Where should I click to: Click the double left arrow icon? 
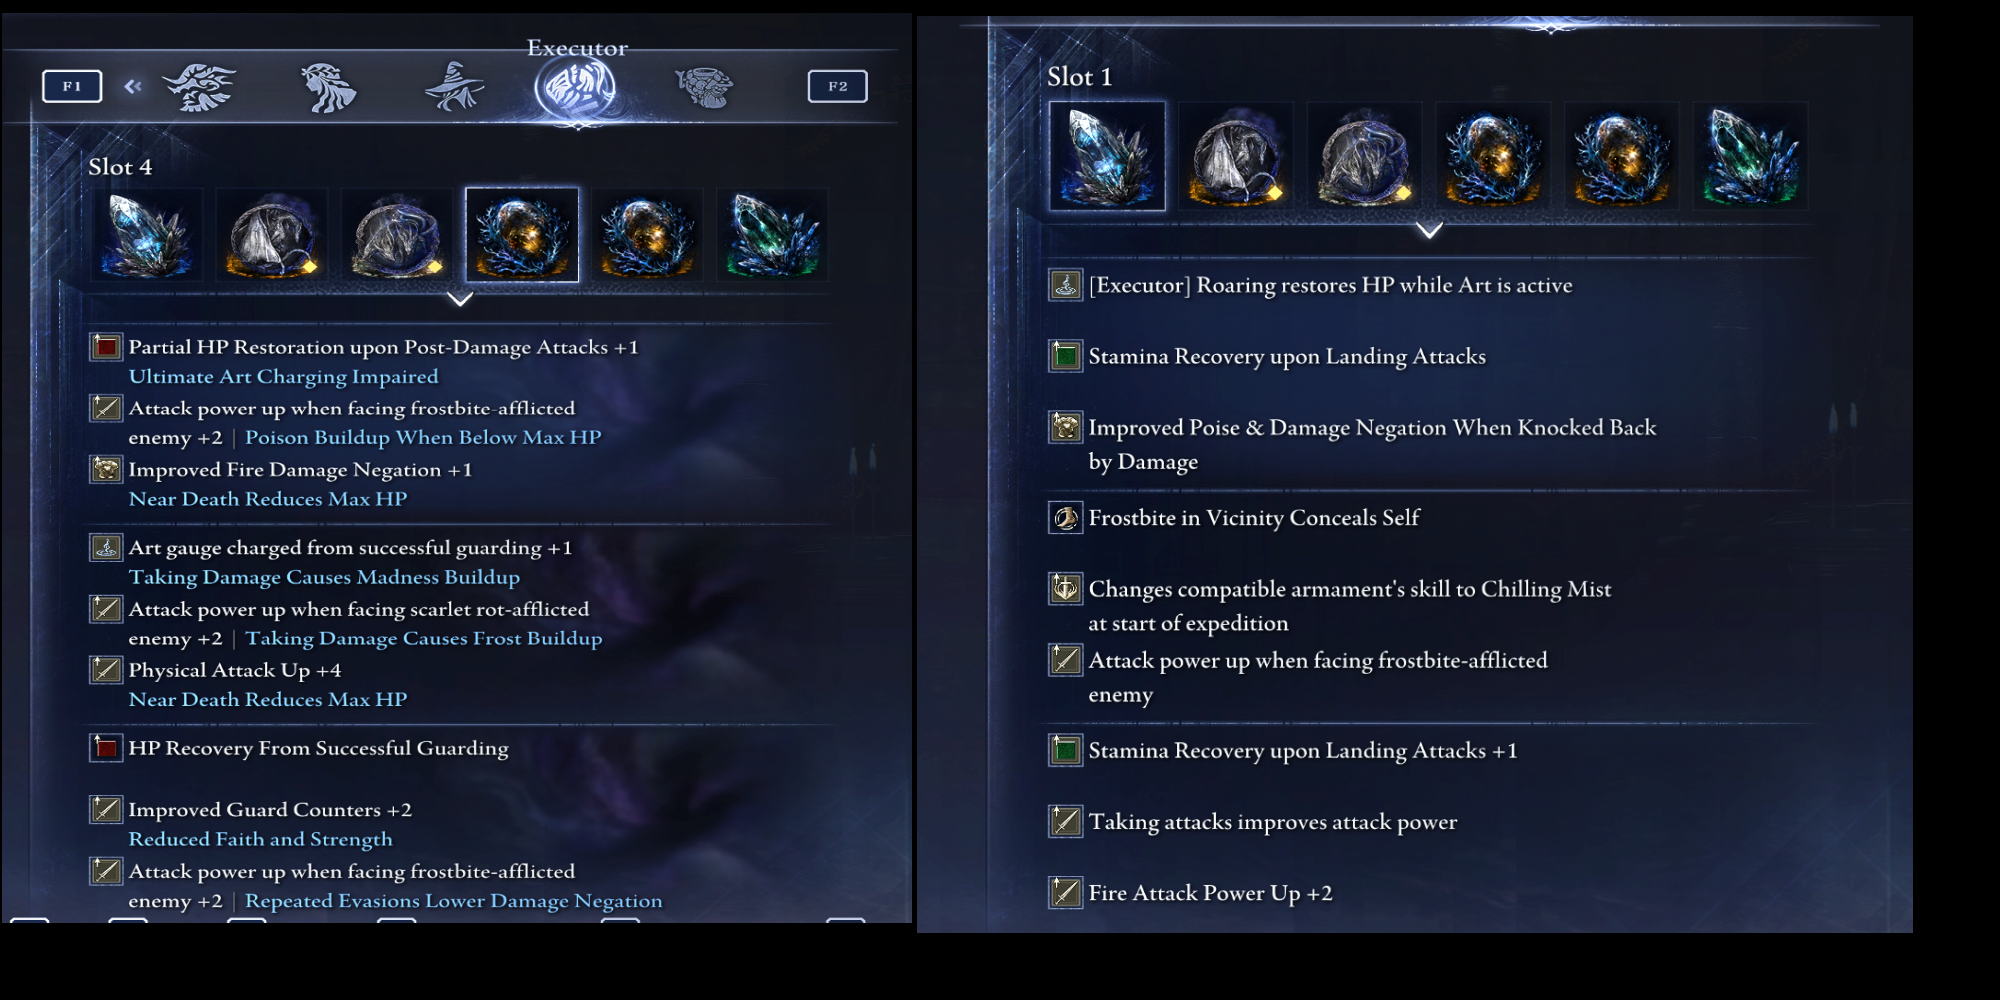pyautogui.click(x=133, y=86)
